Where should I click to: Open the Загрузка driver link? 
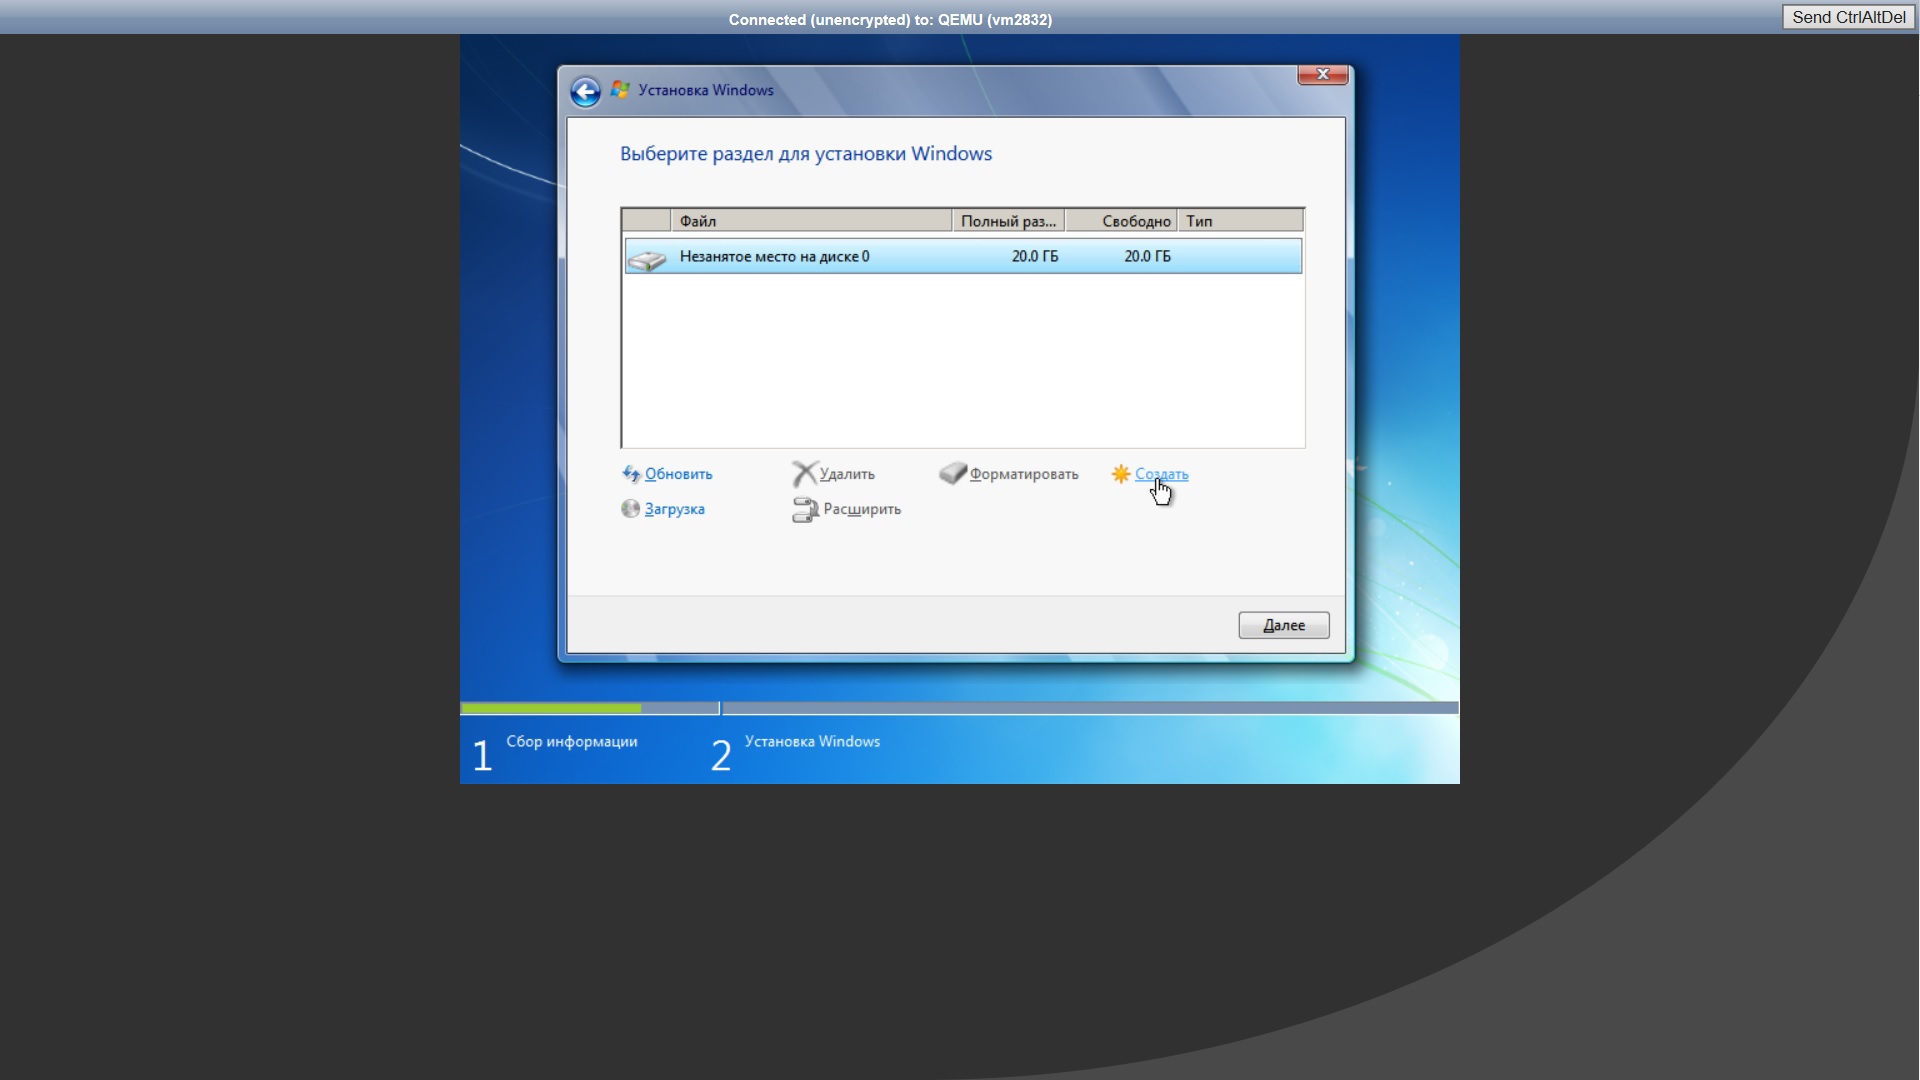674,509
